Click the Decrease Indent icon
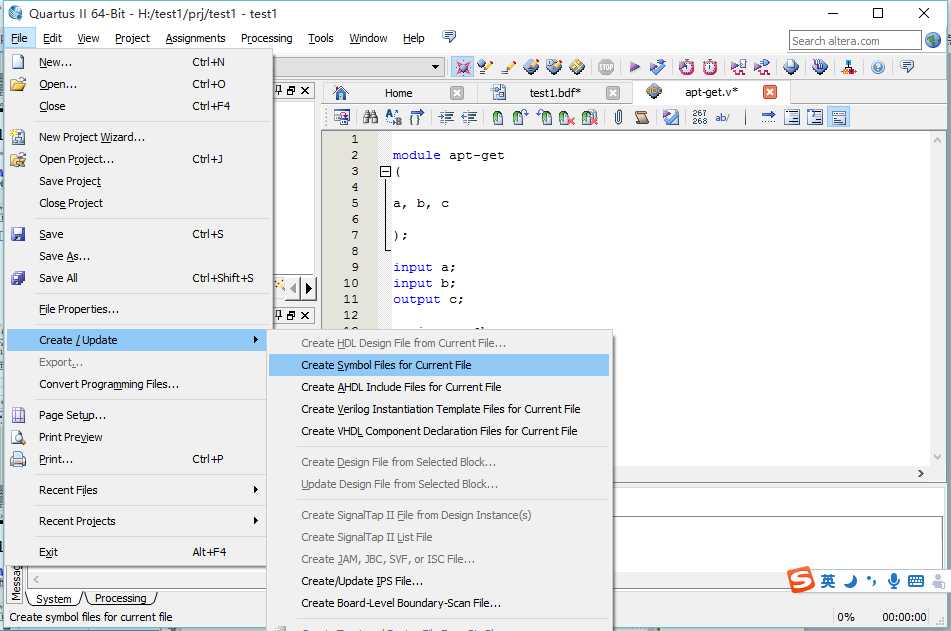This screenshot has height=631, width=951. pyautogui.click(x=469, y=117)
